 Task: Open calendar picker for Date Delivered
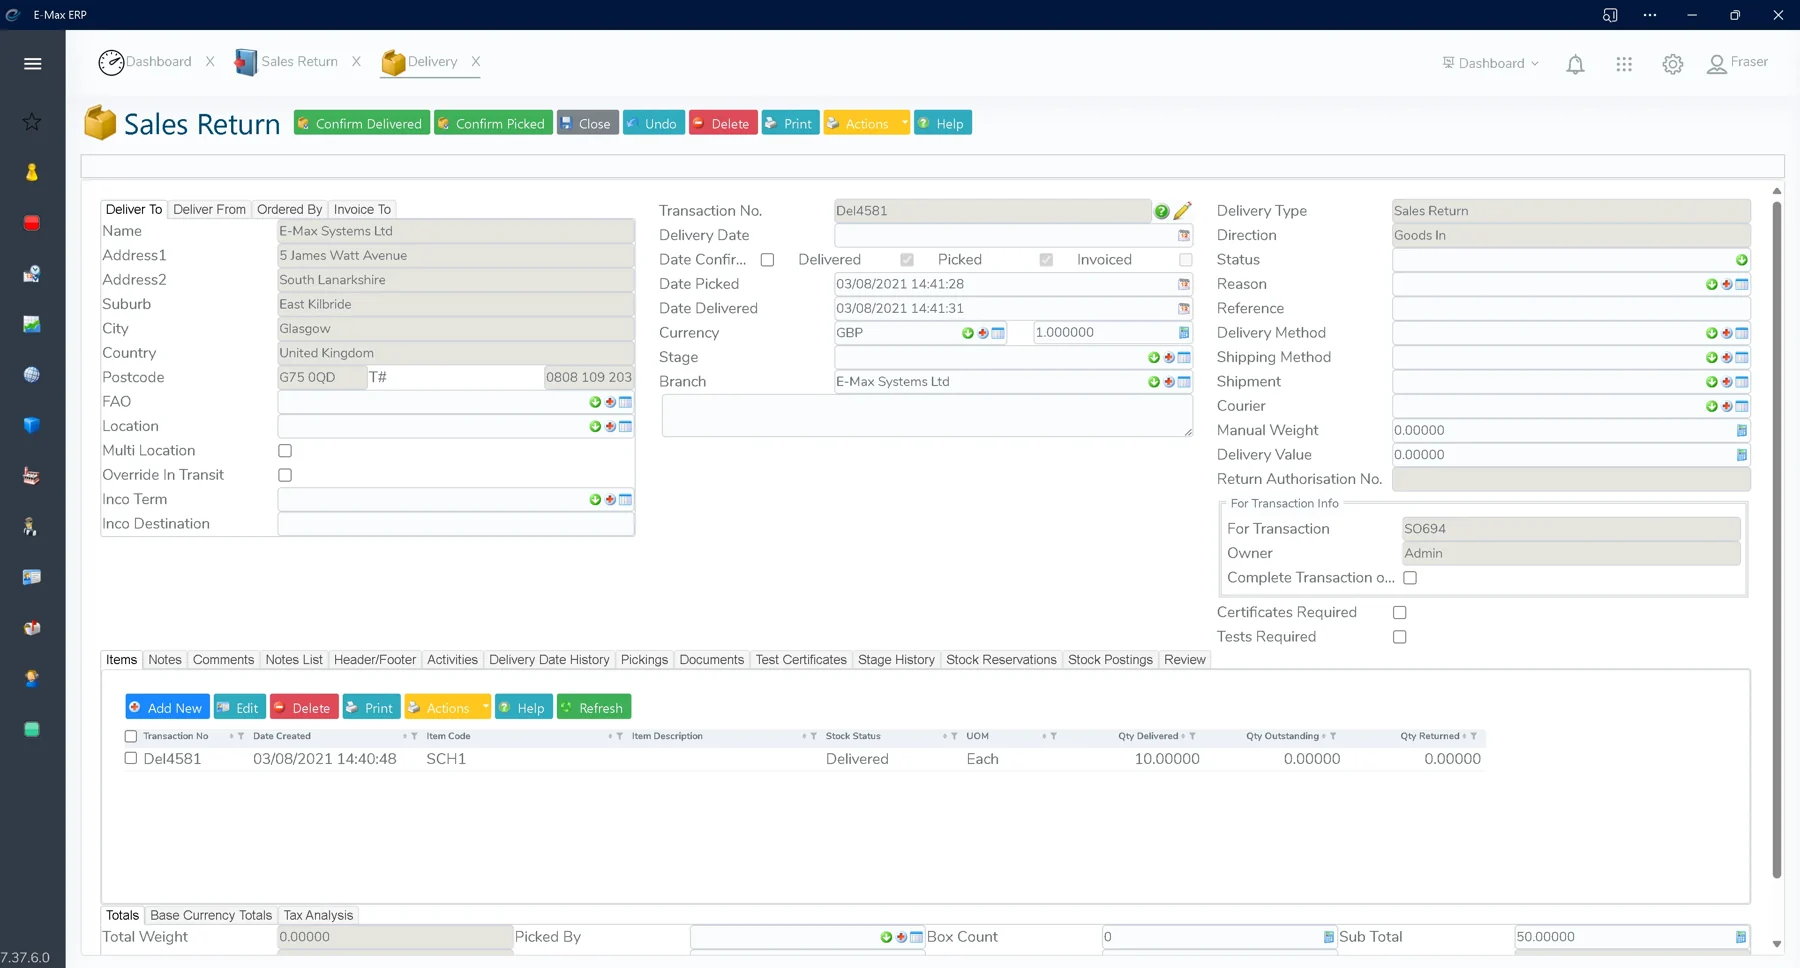1184,308
